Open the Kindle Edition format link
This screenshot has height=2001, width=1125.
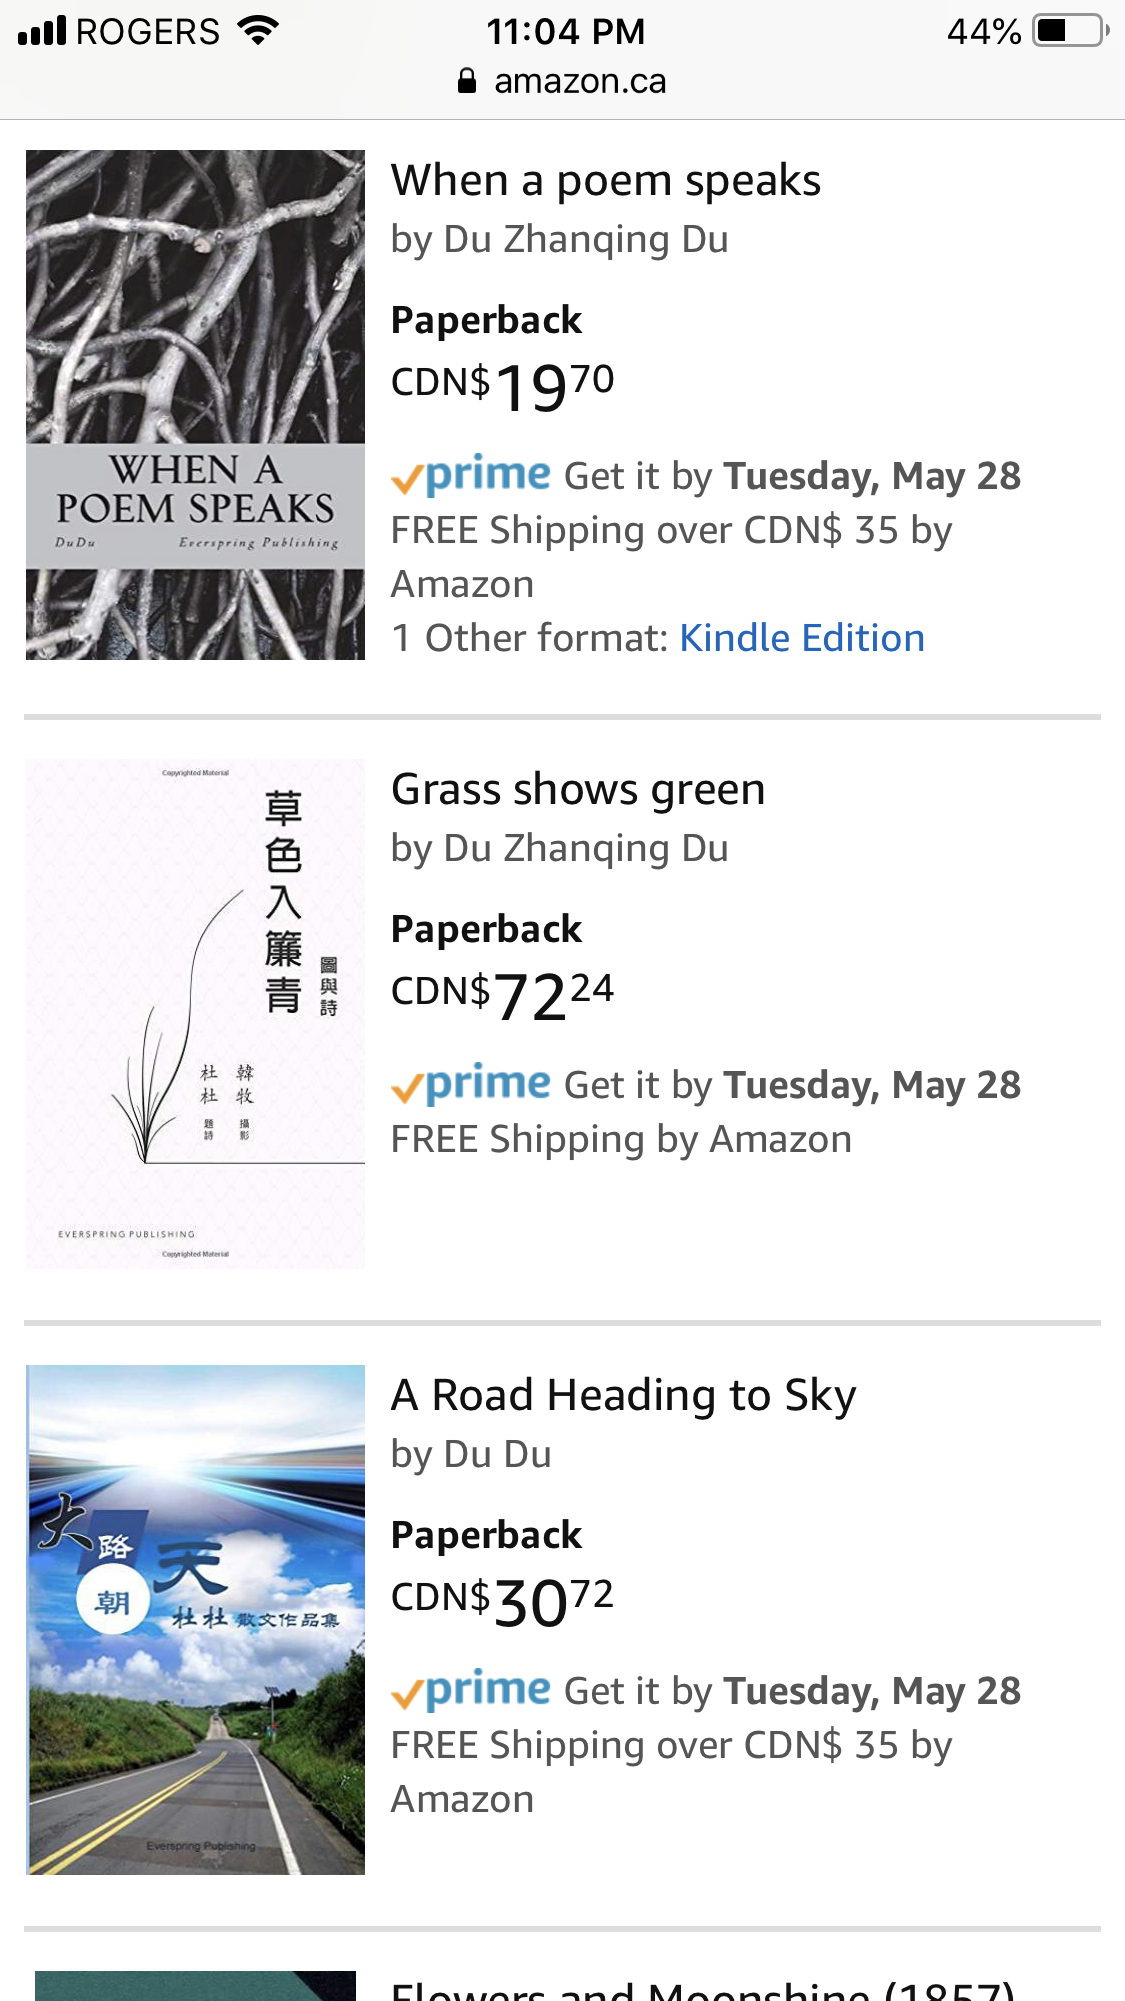[x=802, y=638]
